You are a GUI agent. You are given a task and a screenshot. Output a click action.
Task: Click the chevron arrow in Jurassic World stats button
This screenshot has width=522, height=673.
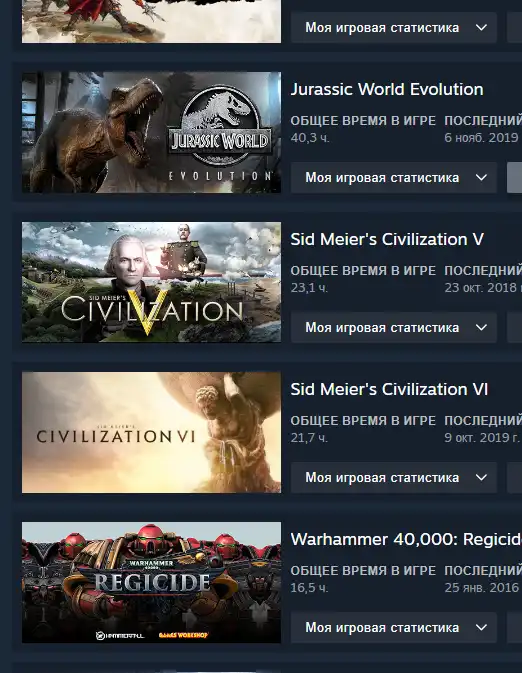point(482,177)
